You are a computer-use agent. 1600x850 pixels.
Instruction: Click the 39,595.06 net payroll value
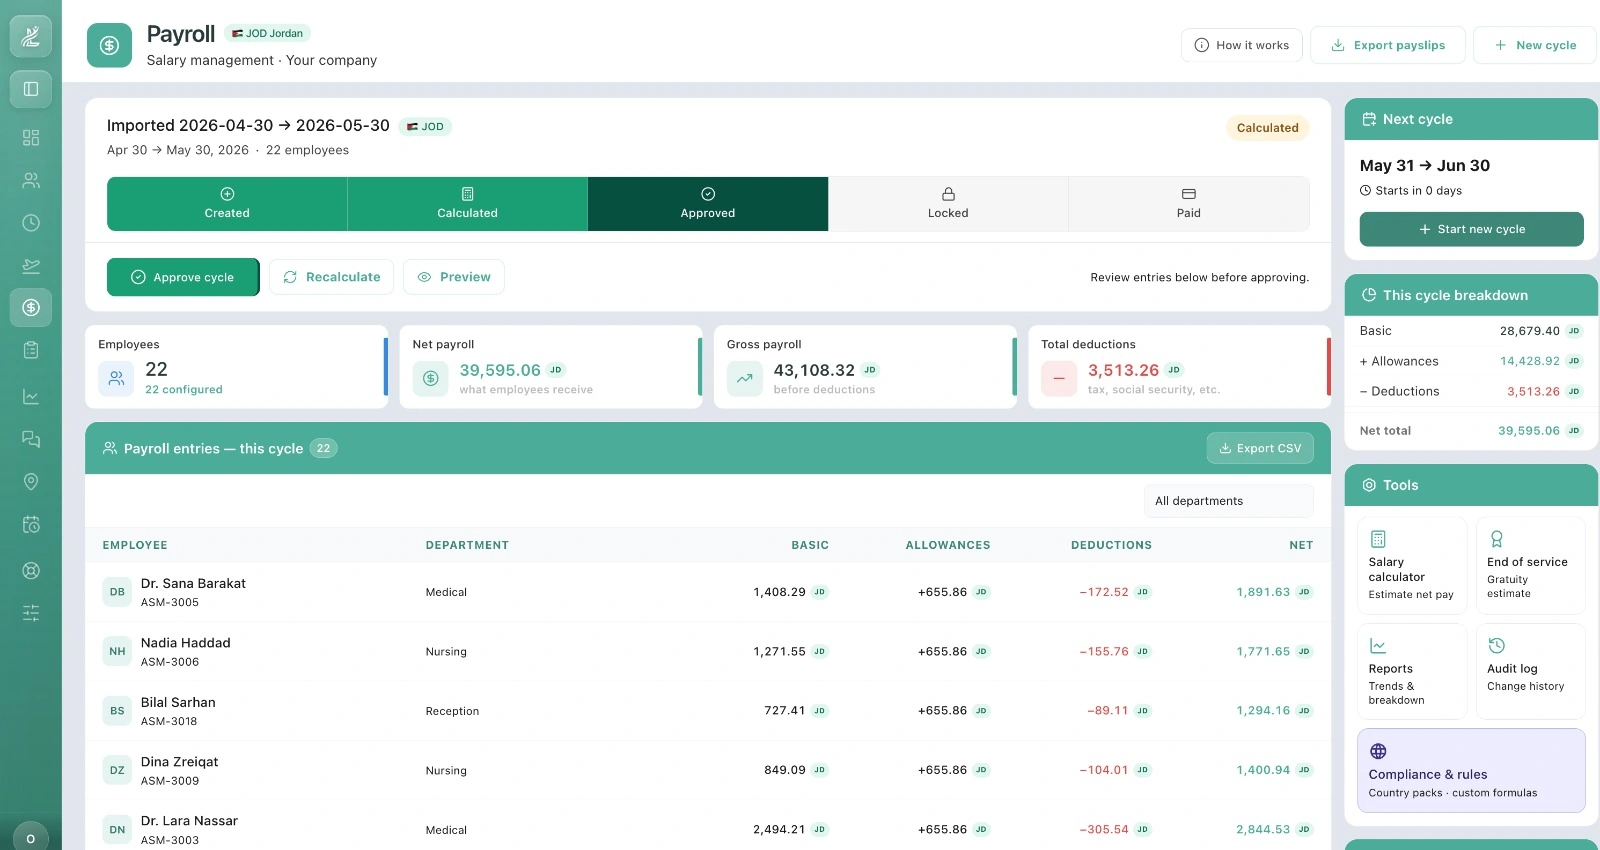coord(500,370)
